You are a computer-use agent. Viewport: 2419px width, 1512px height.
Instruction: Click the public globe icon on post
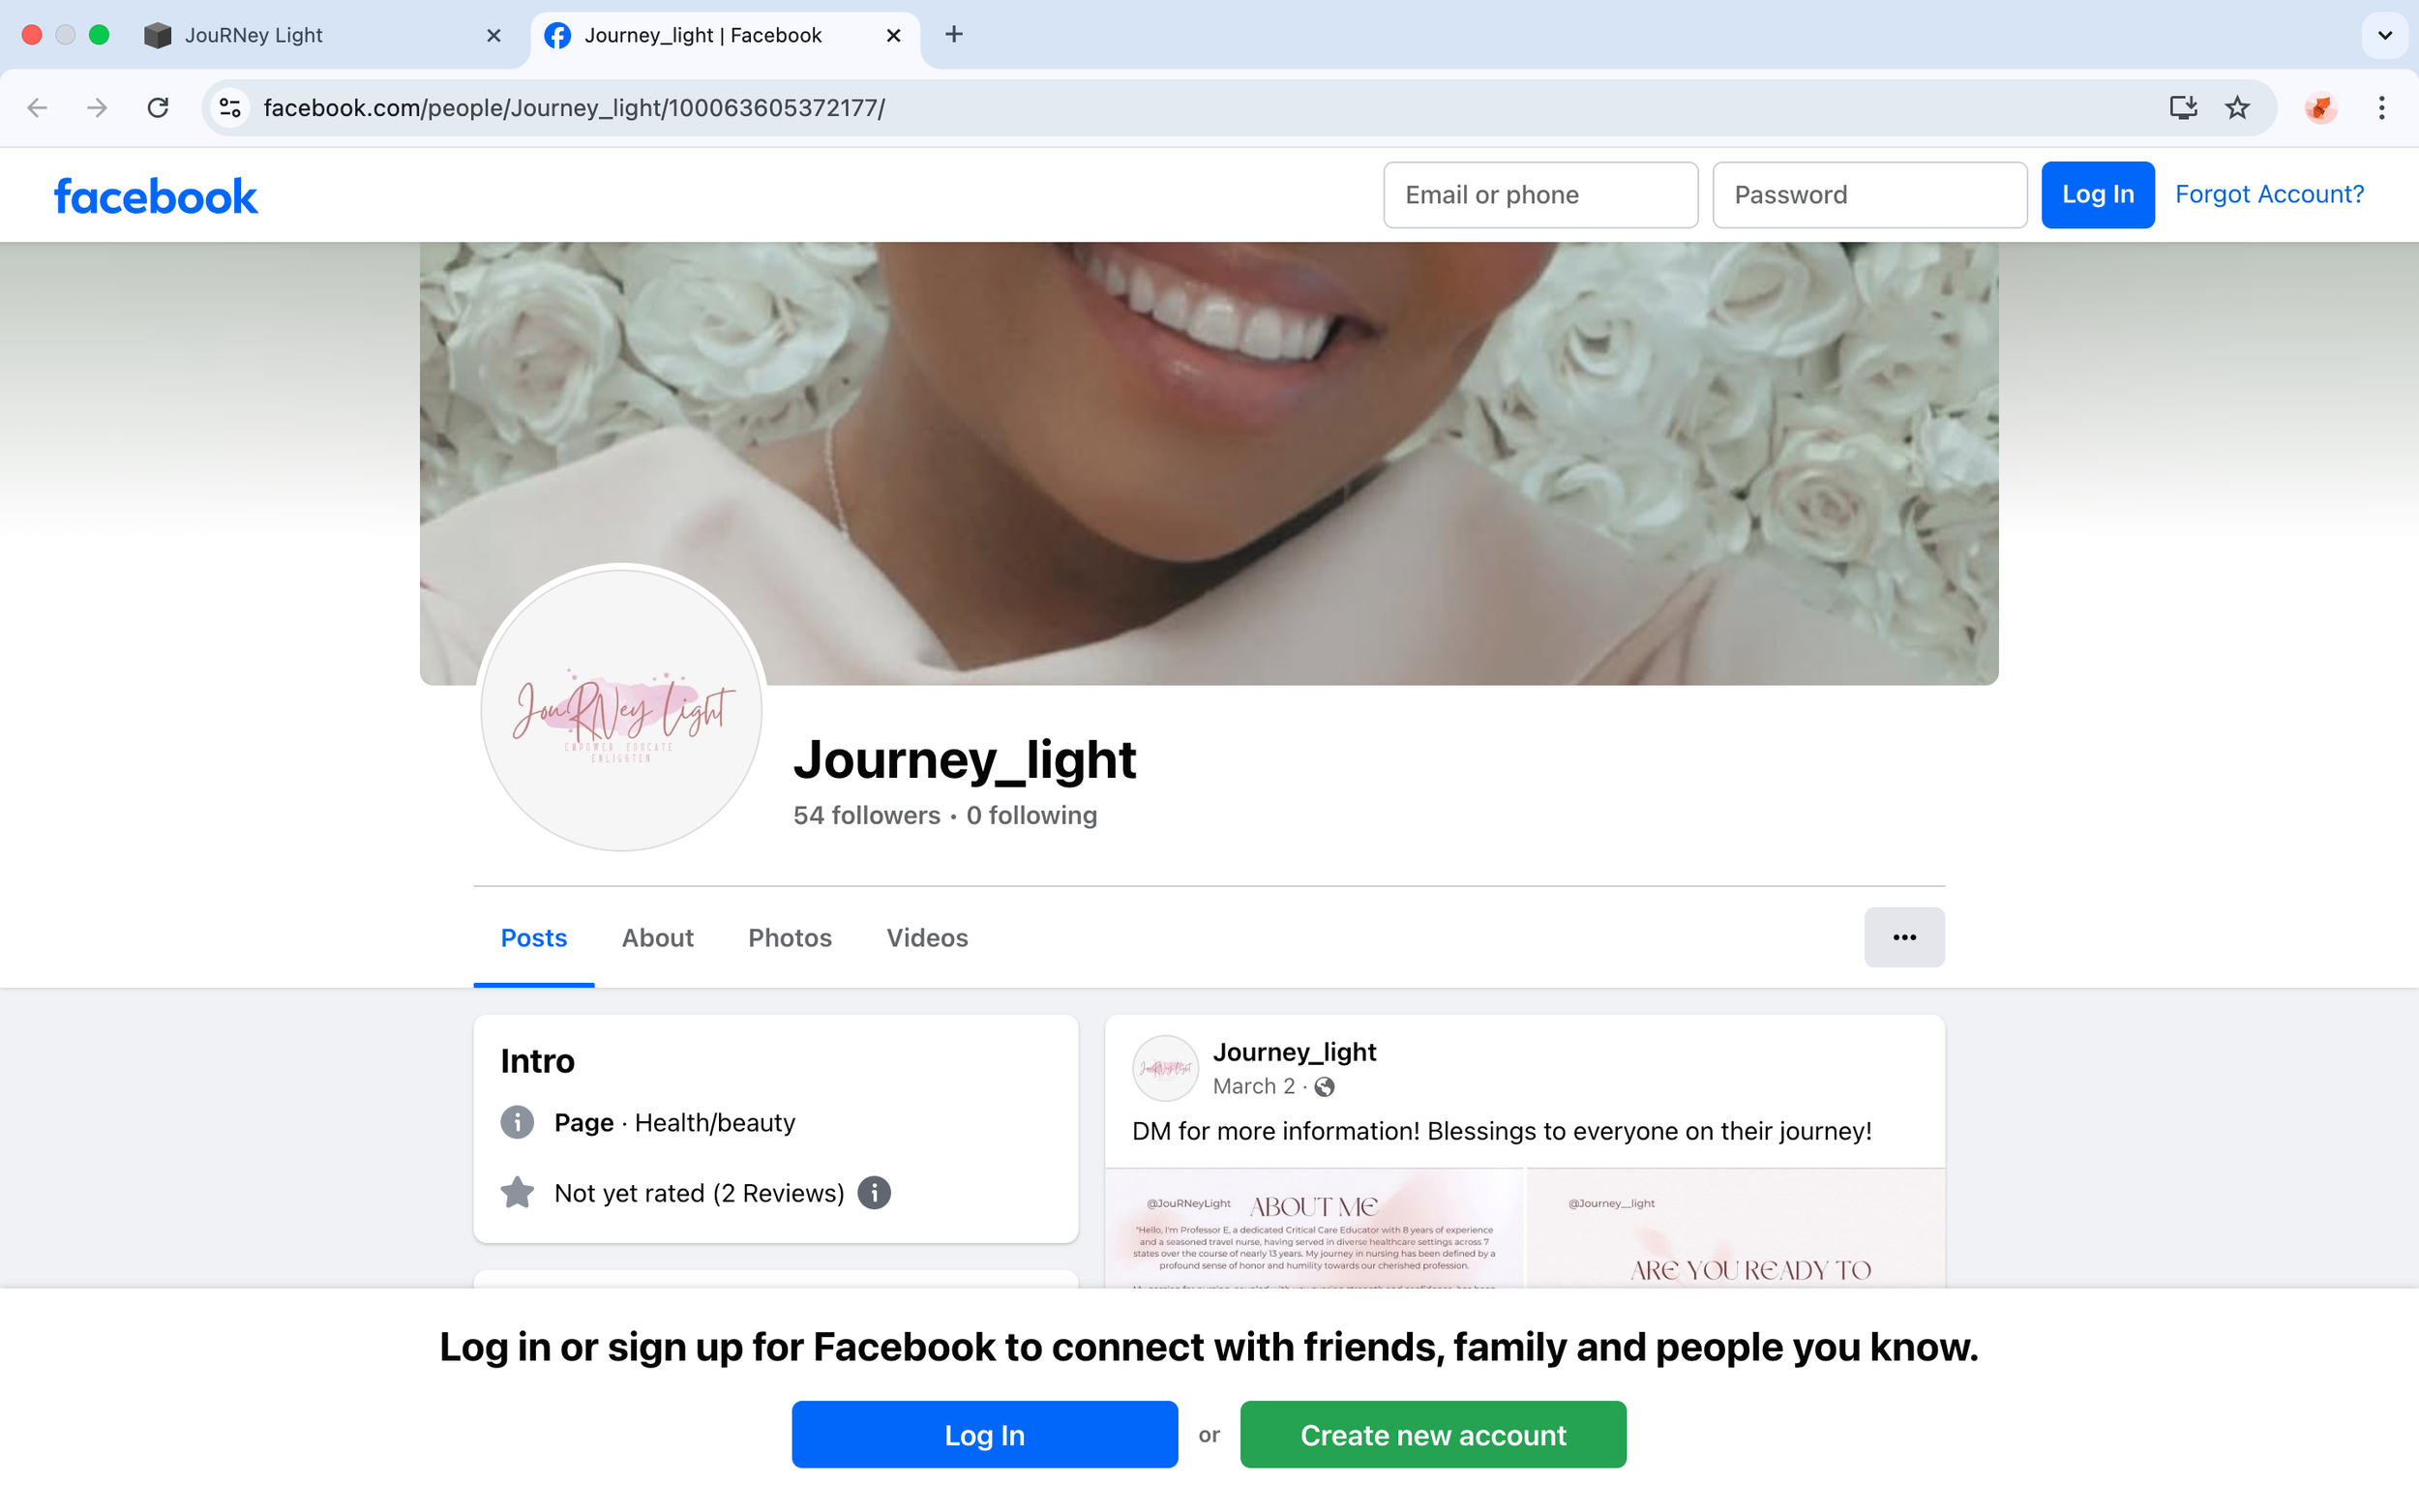pos(1324,1087)
